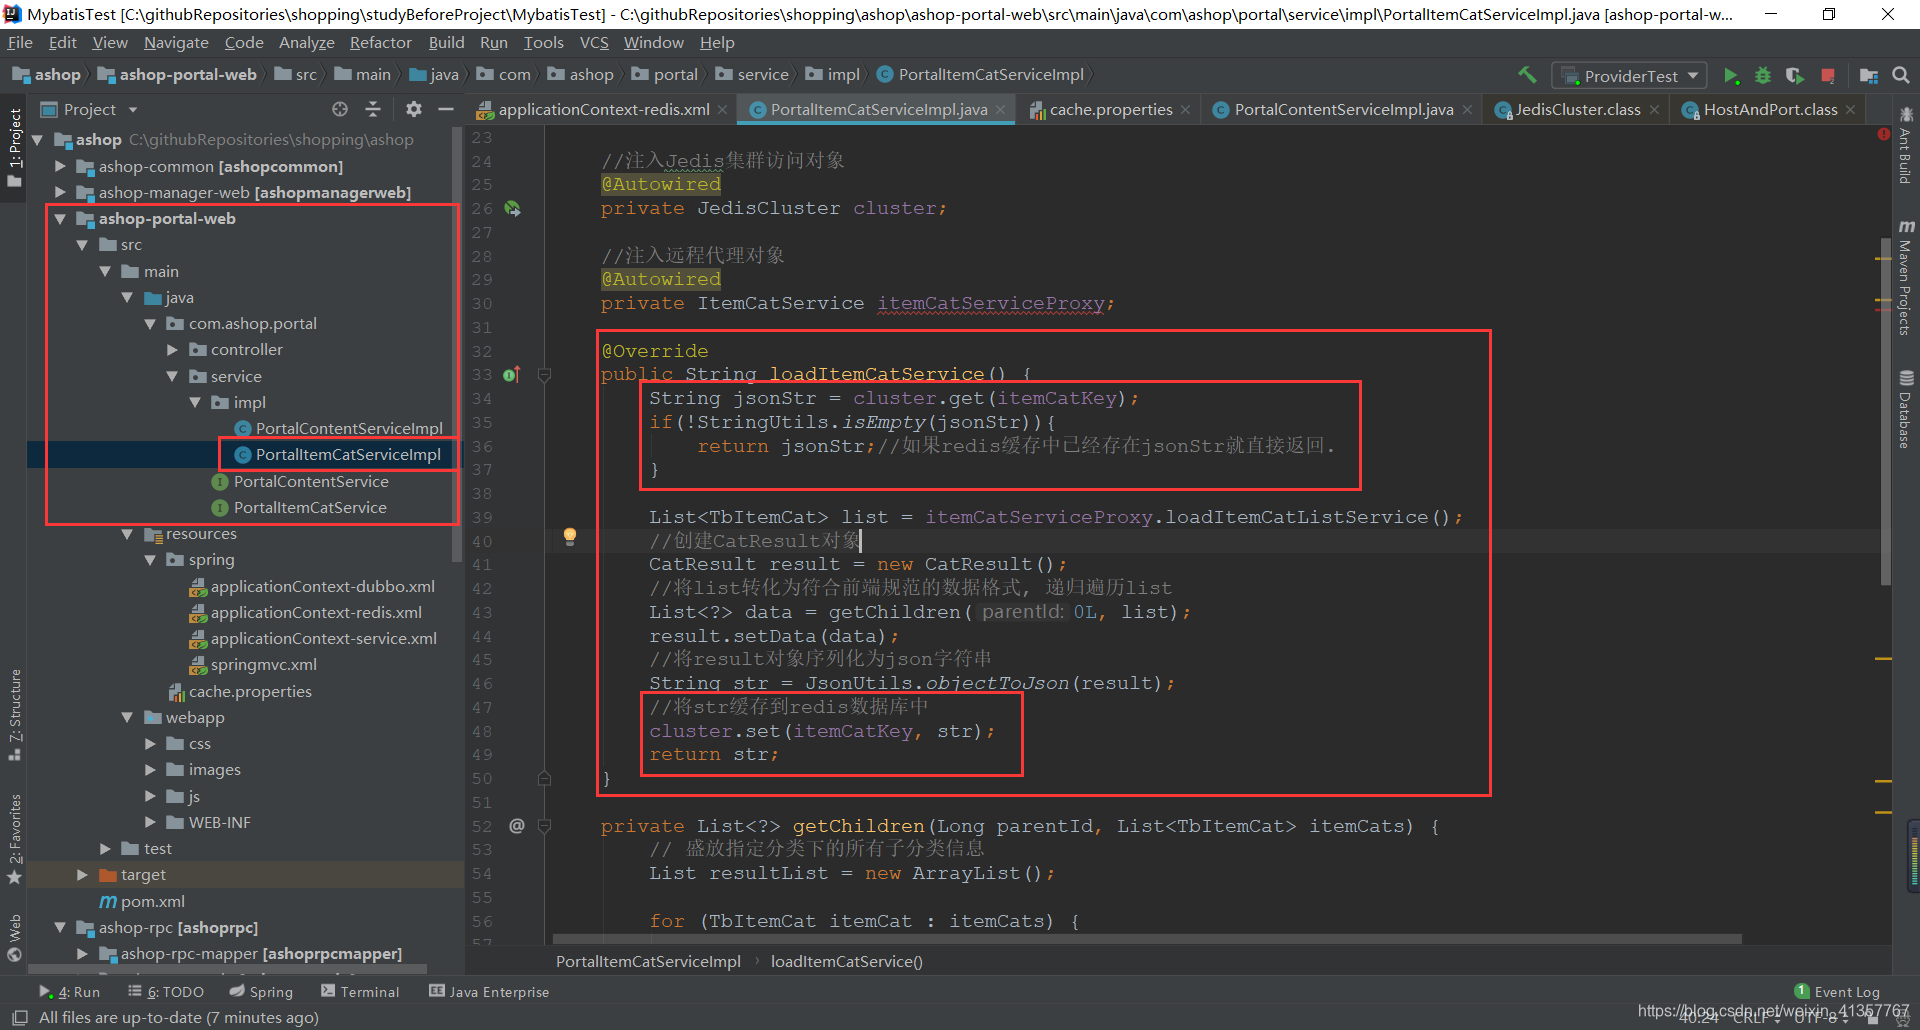Toggle the Structure tool window tab
1920x1030 pixels.
pos(15,714)
